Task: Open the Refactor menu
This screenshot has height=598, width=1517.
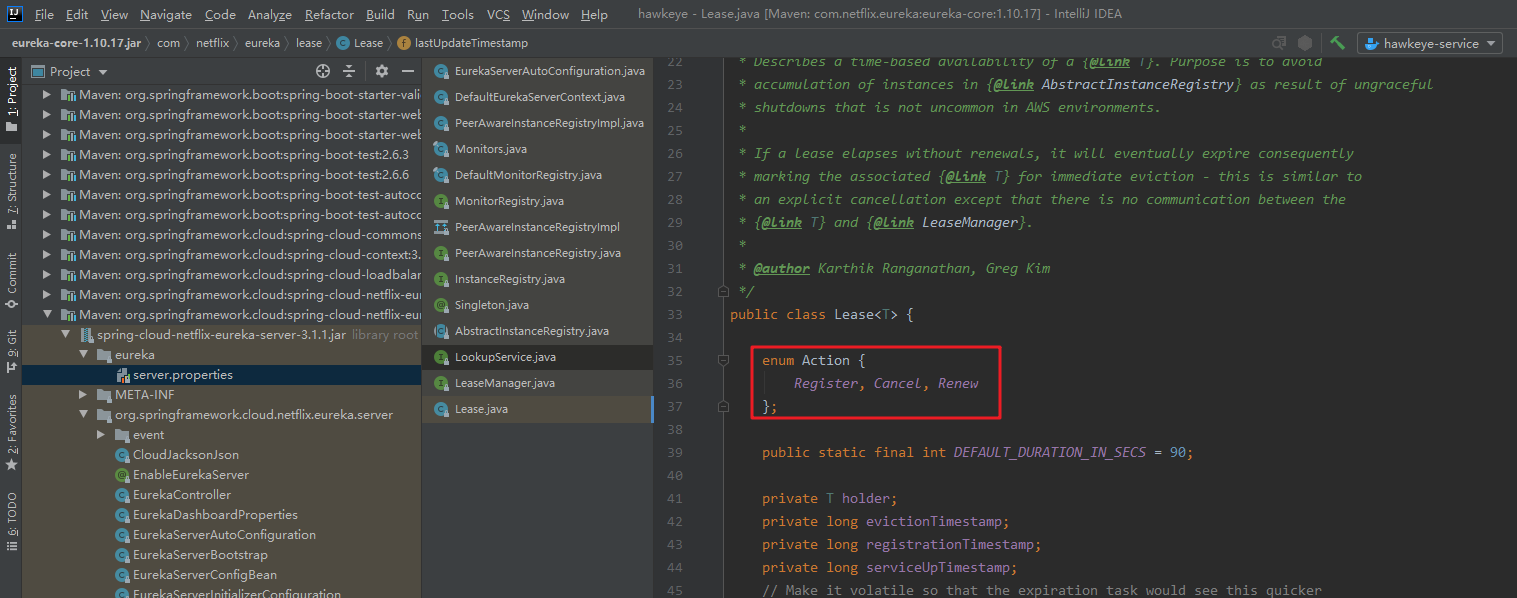Action: pyautogui.click(x=329, y=14)
